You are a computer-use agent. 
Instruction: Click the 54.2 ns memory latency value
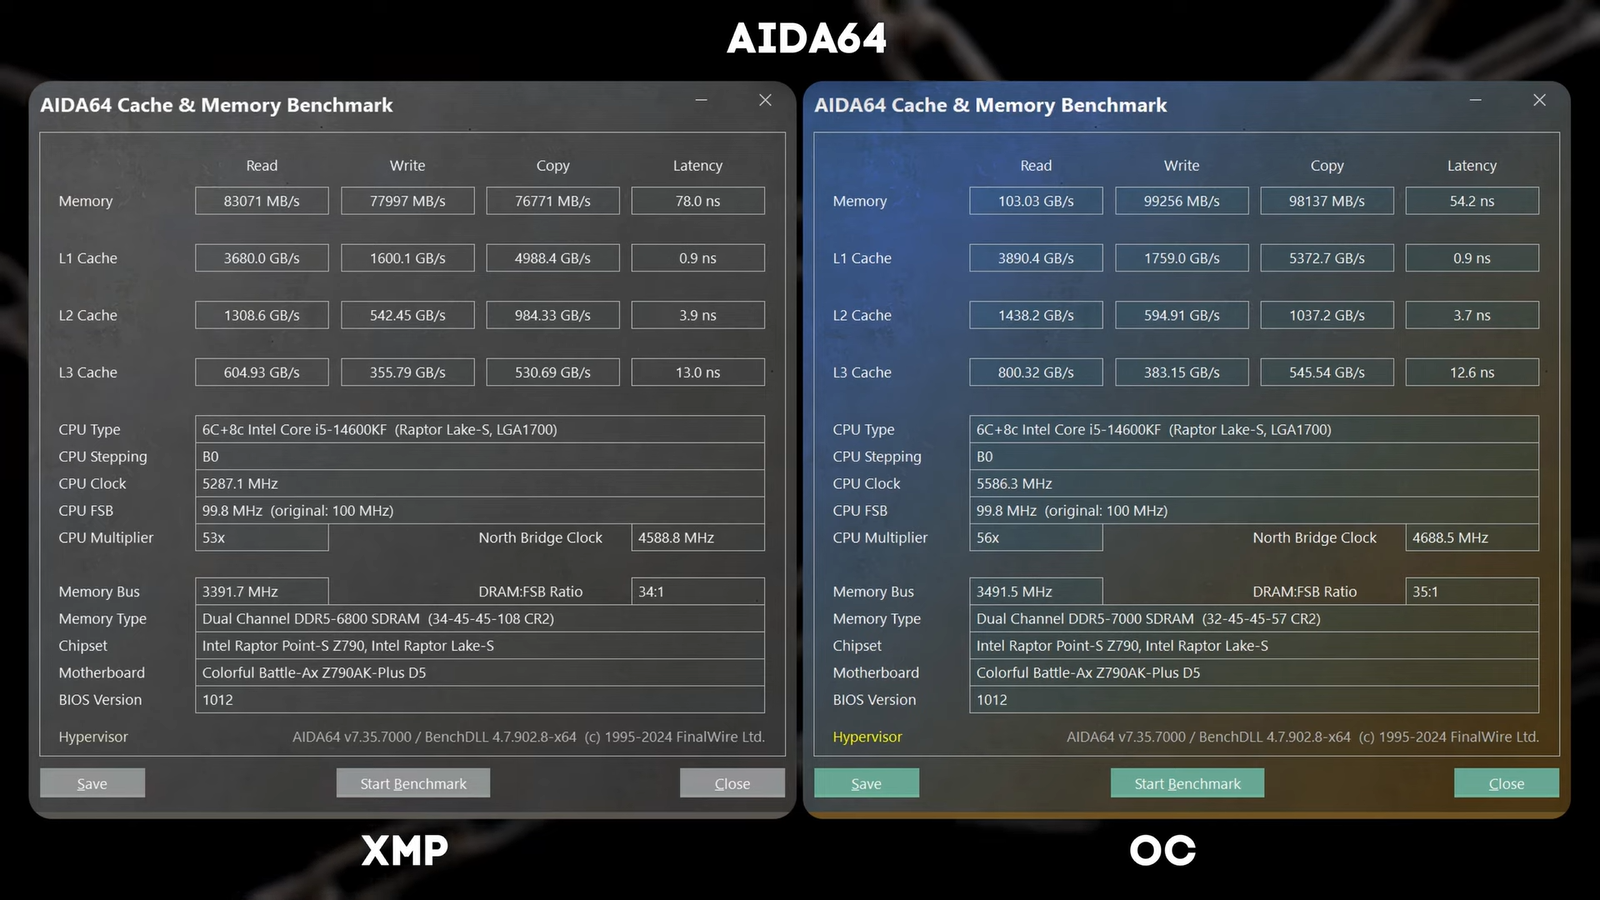(x=1472, y=201)
